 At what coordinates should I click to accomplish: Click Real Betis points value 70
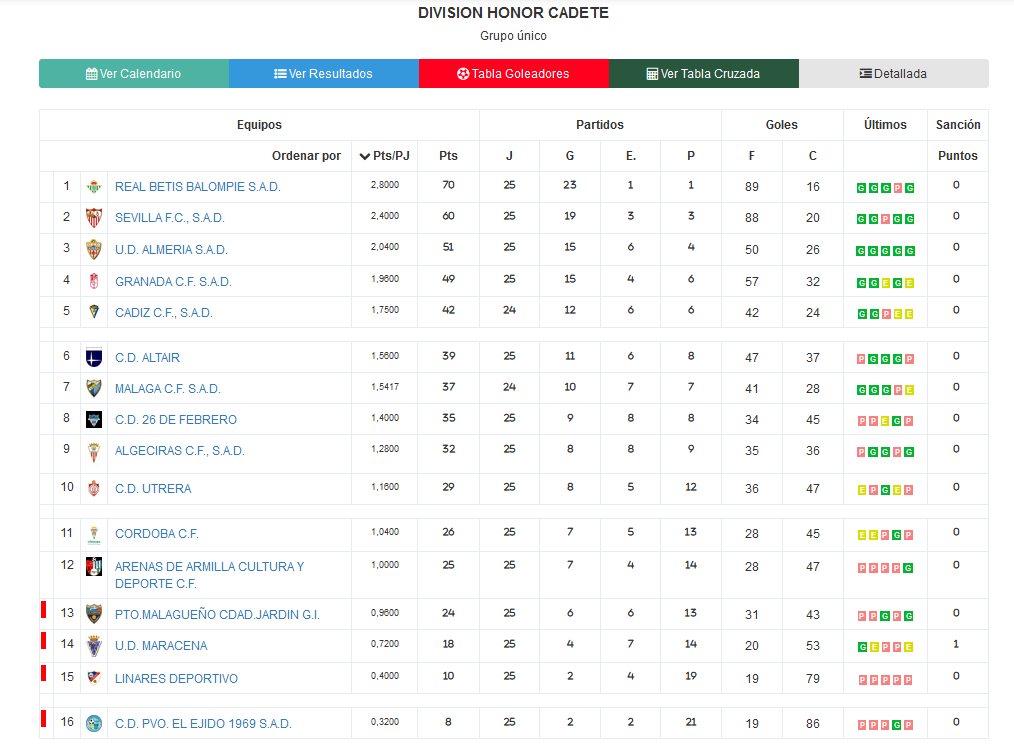click(448, 185)
